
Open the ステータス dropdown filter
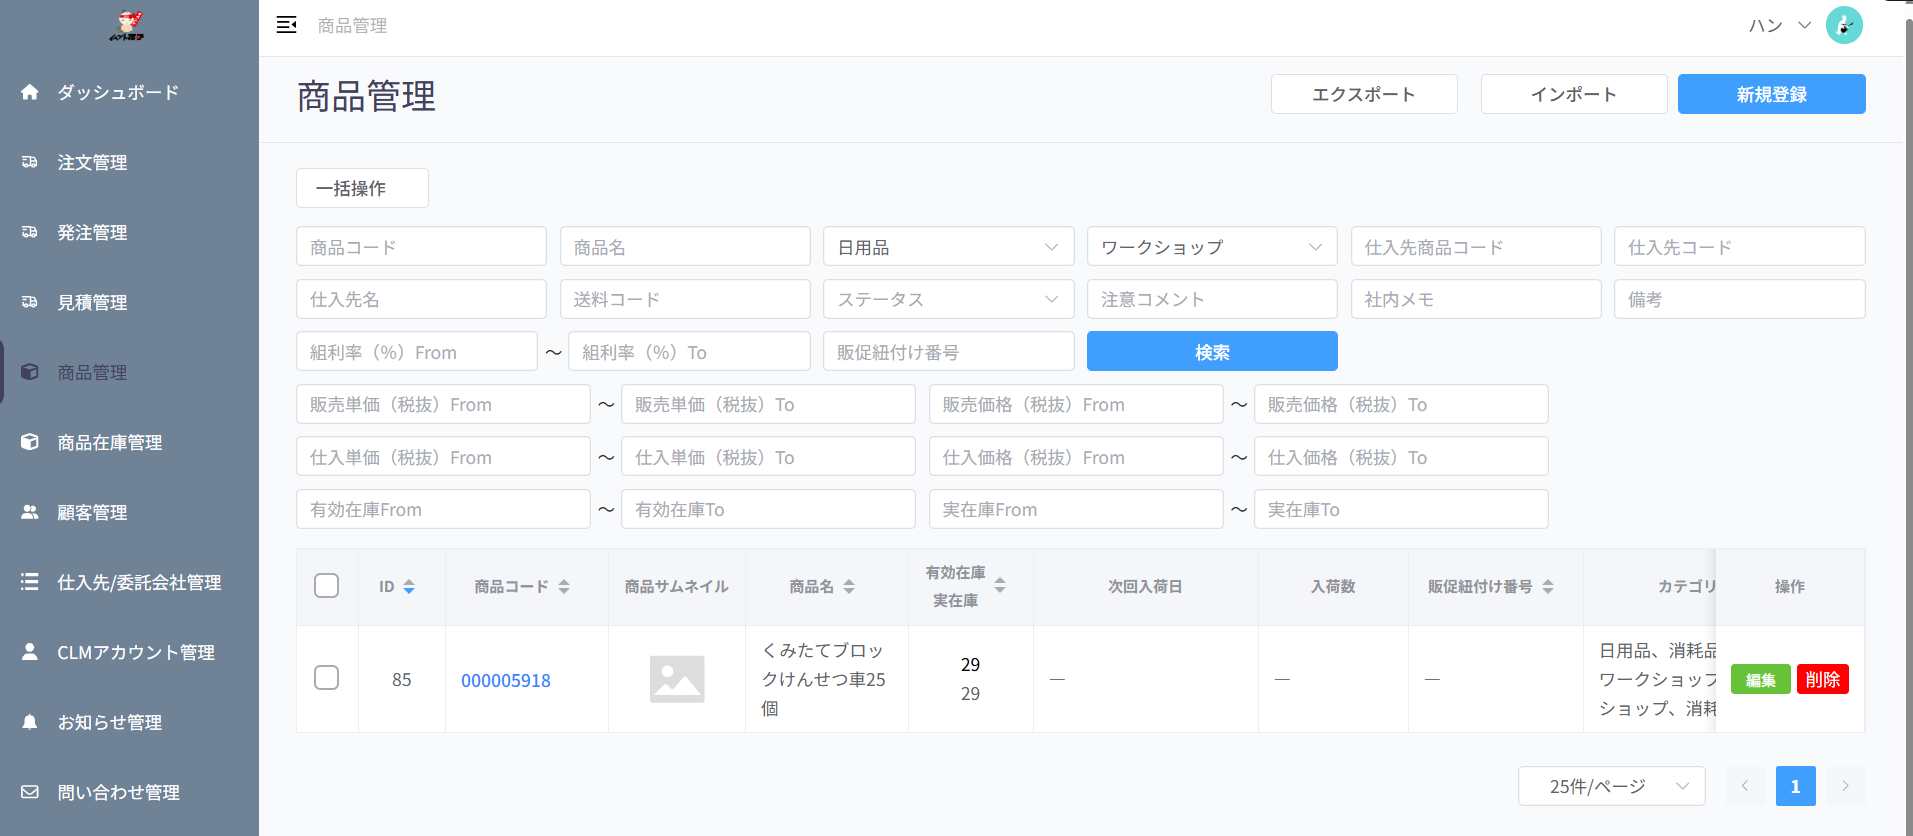(947, 299)
